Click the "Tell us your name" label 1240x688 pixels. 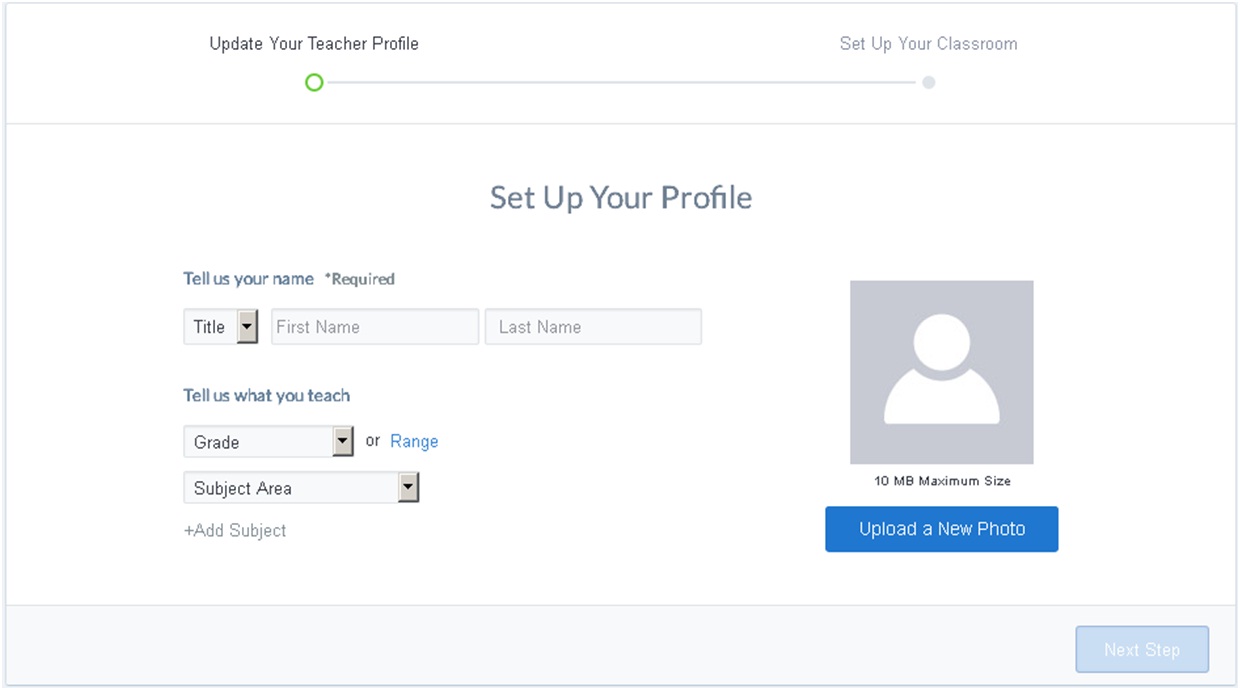[249, 279]
